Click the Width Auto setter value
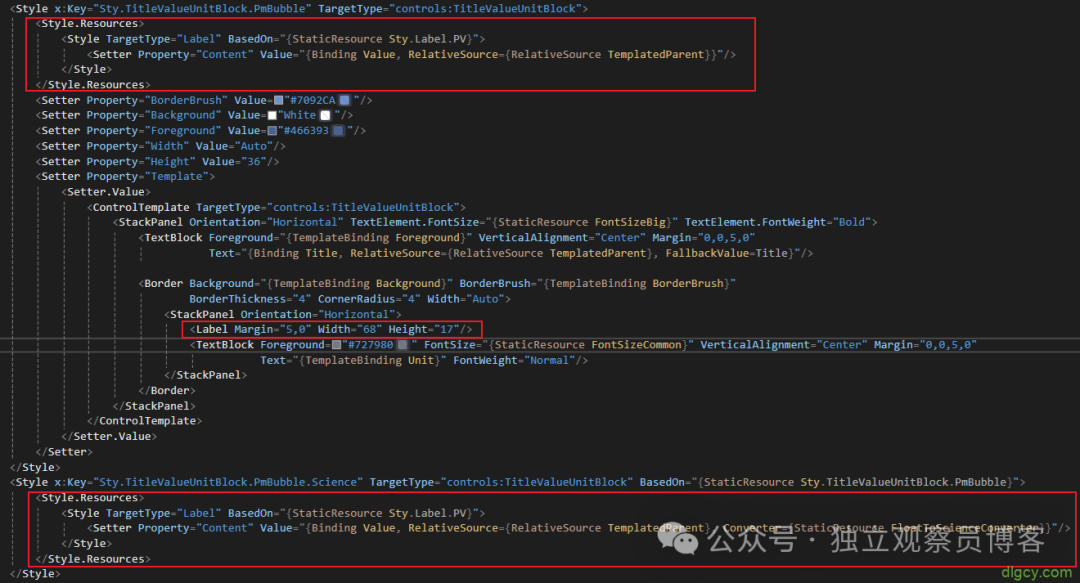Image resolution: width=1080 pixels, height=583 pixels. tap(252, 145)
